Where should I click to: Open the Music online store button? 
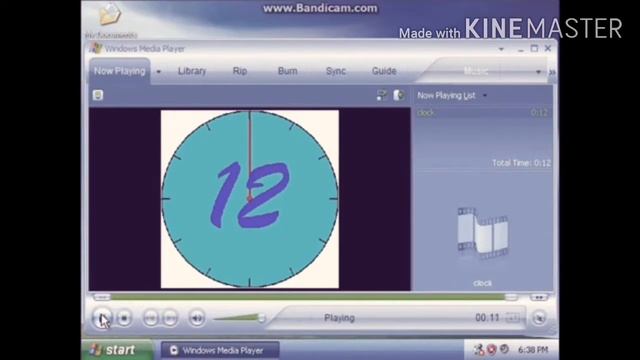click(476, 71)
